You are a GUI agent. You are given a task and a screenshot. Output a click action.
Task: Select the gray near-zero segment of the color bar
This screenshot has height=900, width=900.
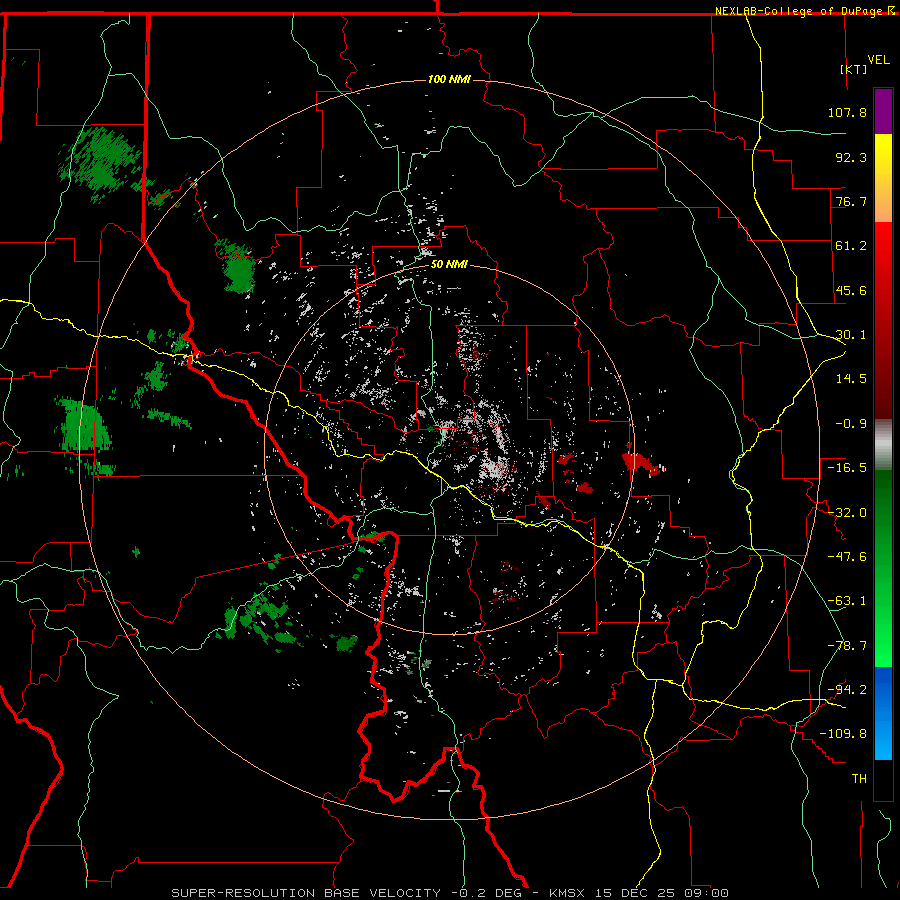[883, 445]
